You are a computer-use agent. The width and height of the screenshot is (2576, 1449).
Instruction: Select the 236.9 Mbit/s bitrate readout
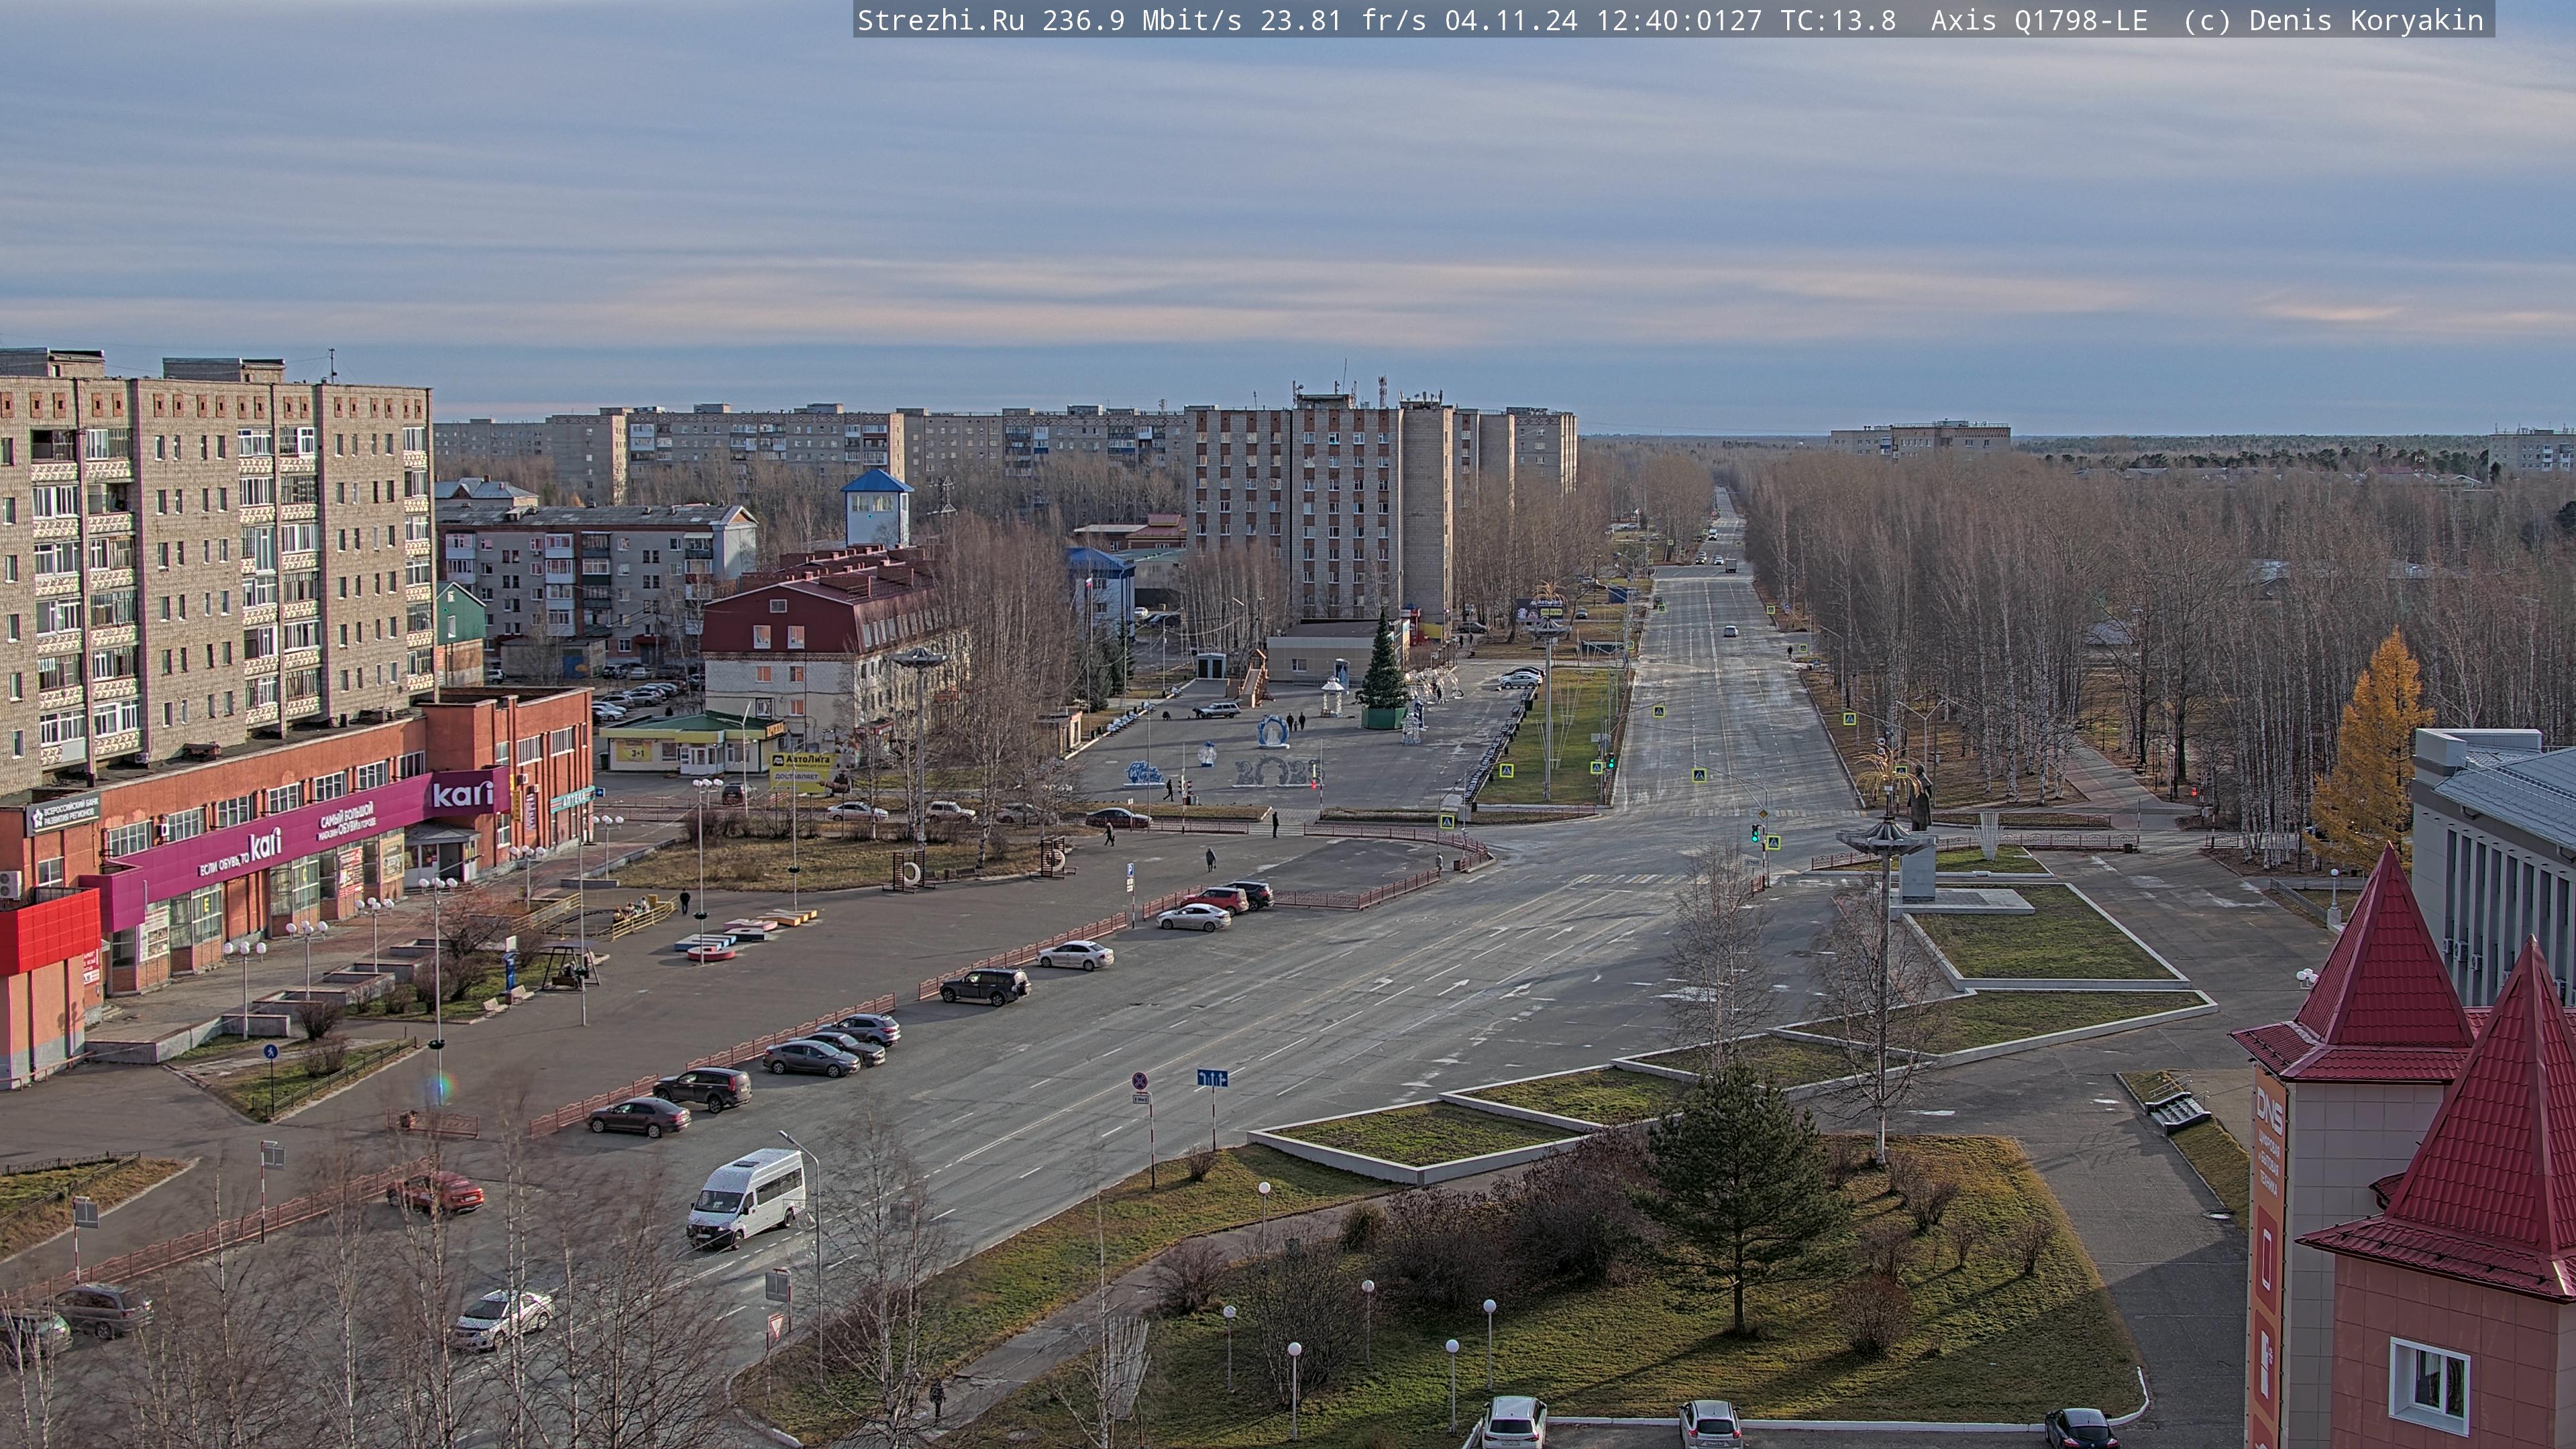[1142, 21]
